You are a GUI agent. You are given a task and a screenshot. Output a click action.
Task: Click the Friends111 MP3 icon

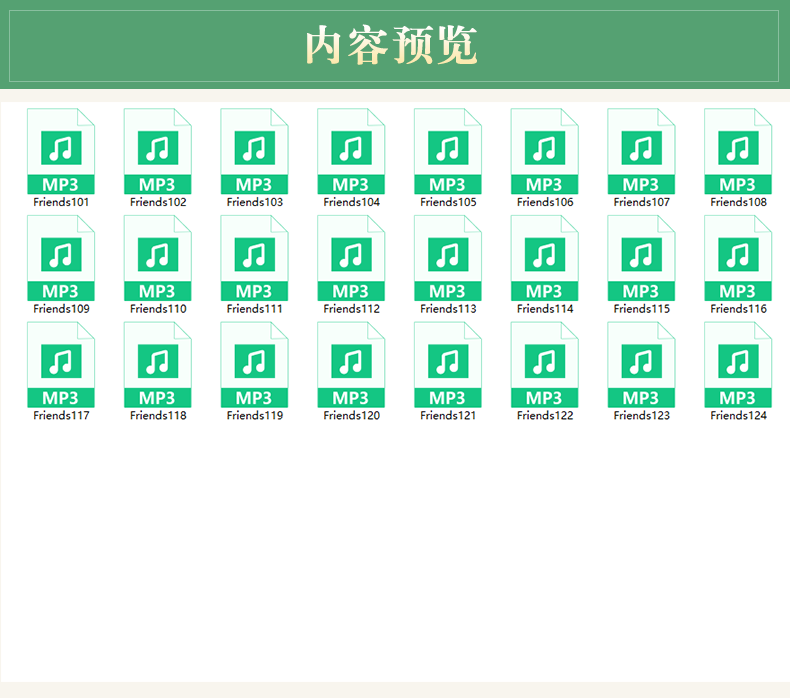point(254,258)
